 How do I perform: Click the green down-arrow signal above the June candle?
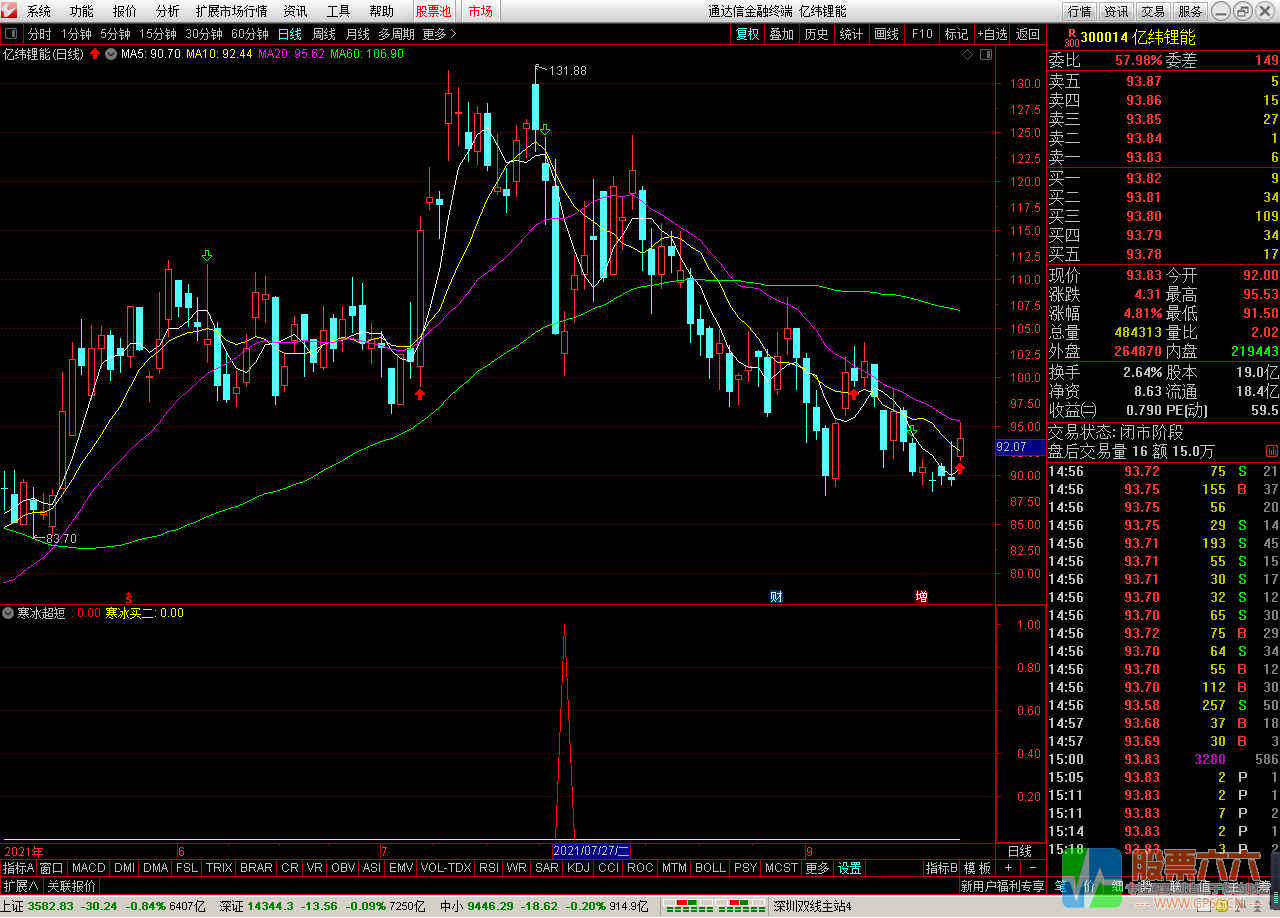coord(207,256)
